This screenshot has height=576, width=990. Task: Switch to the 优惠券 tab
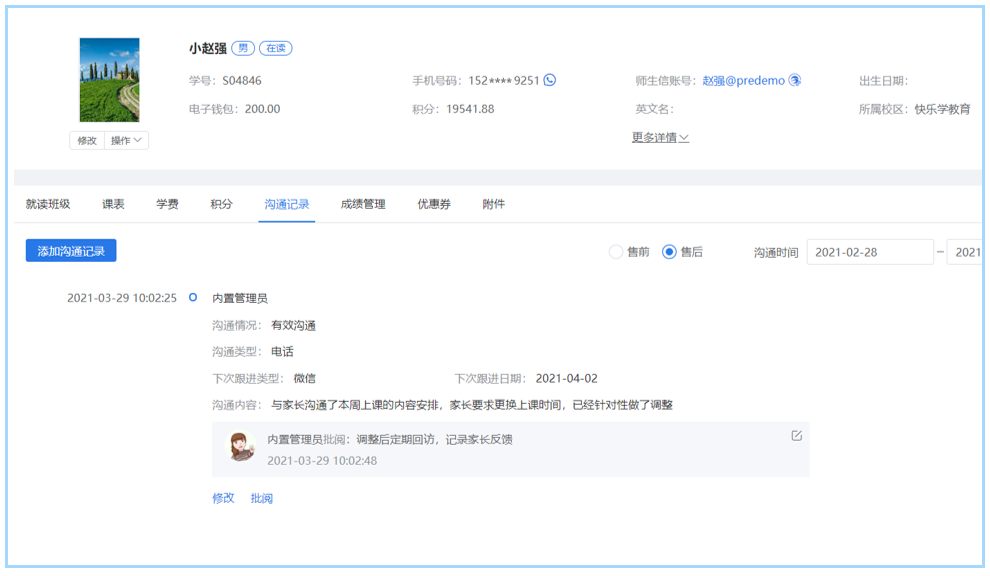(x=434, y=204)
